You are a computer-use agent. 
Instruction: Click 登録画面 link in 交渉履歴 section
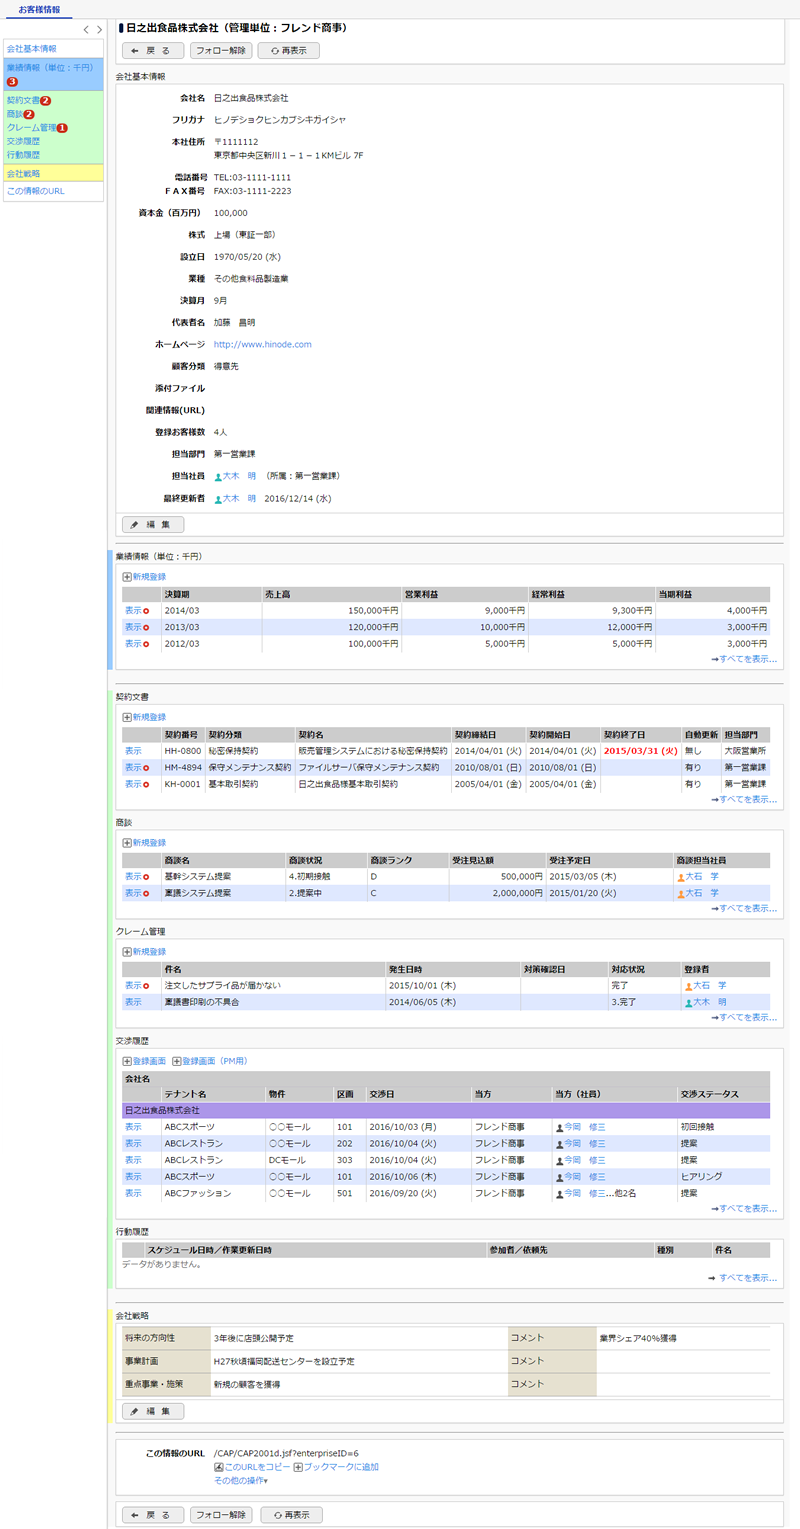tap(149, 1060)
